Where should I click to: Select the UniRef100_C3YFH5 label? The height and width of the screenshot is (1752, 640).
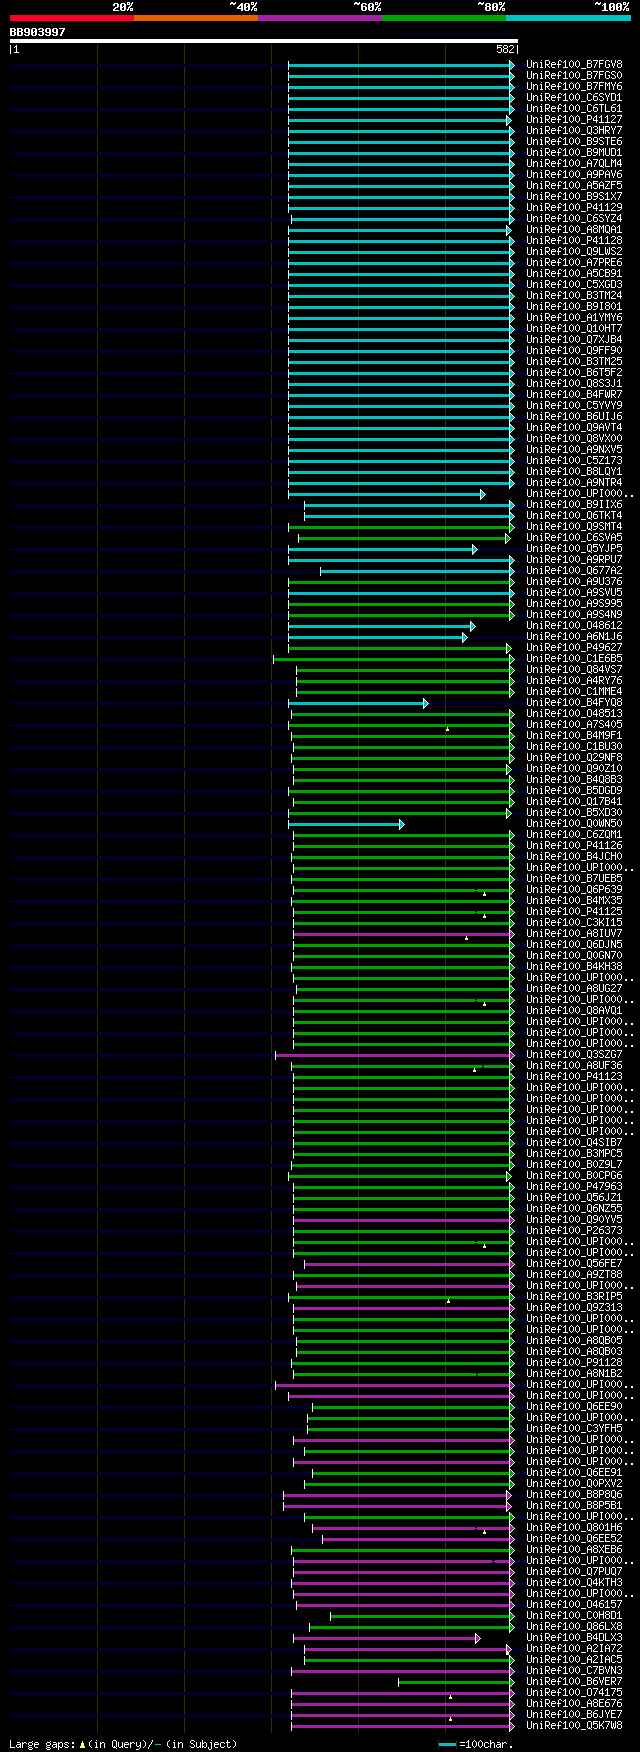click(574, 1429)
